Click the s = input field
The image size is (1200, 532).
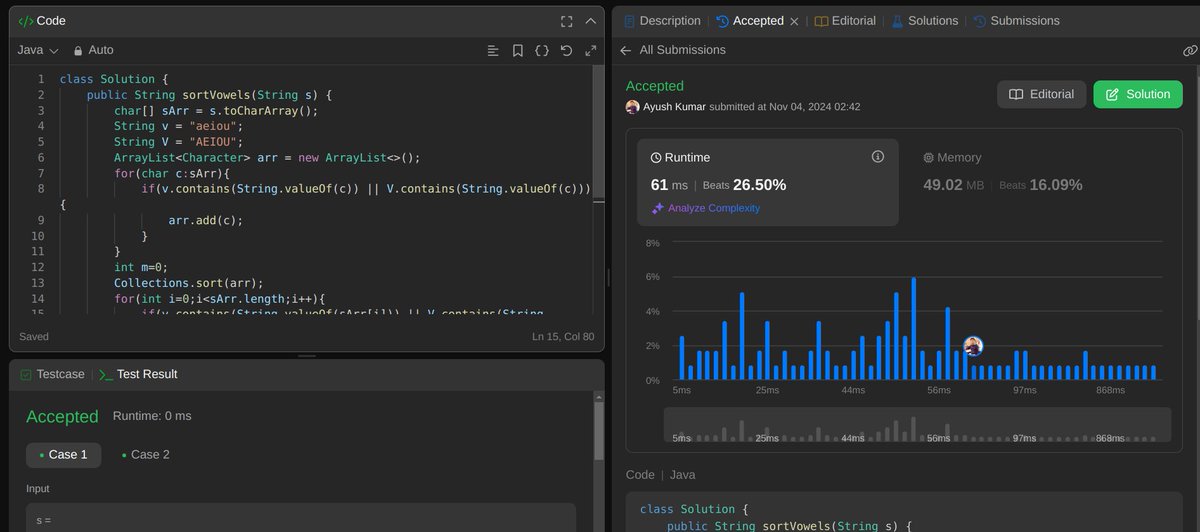[301, 517]
